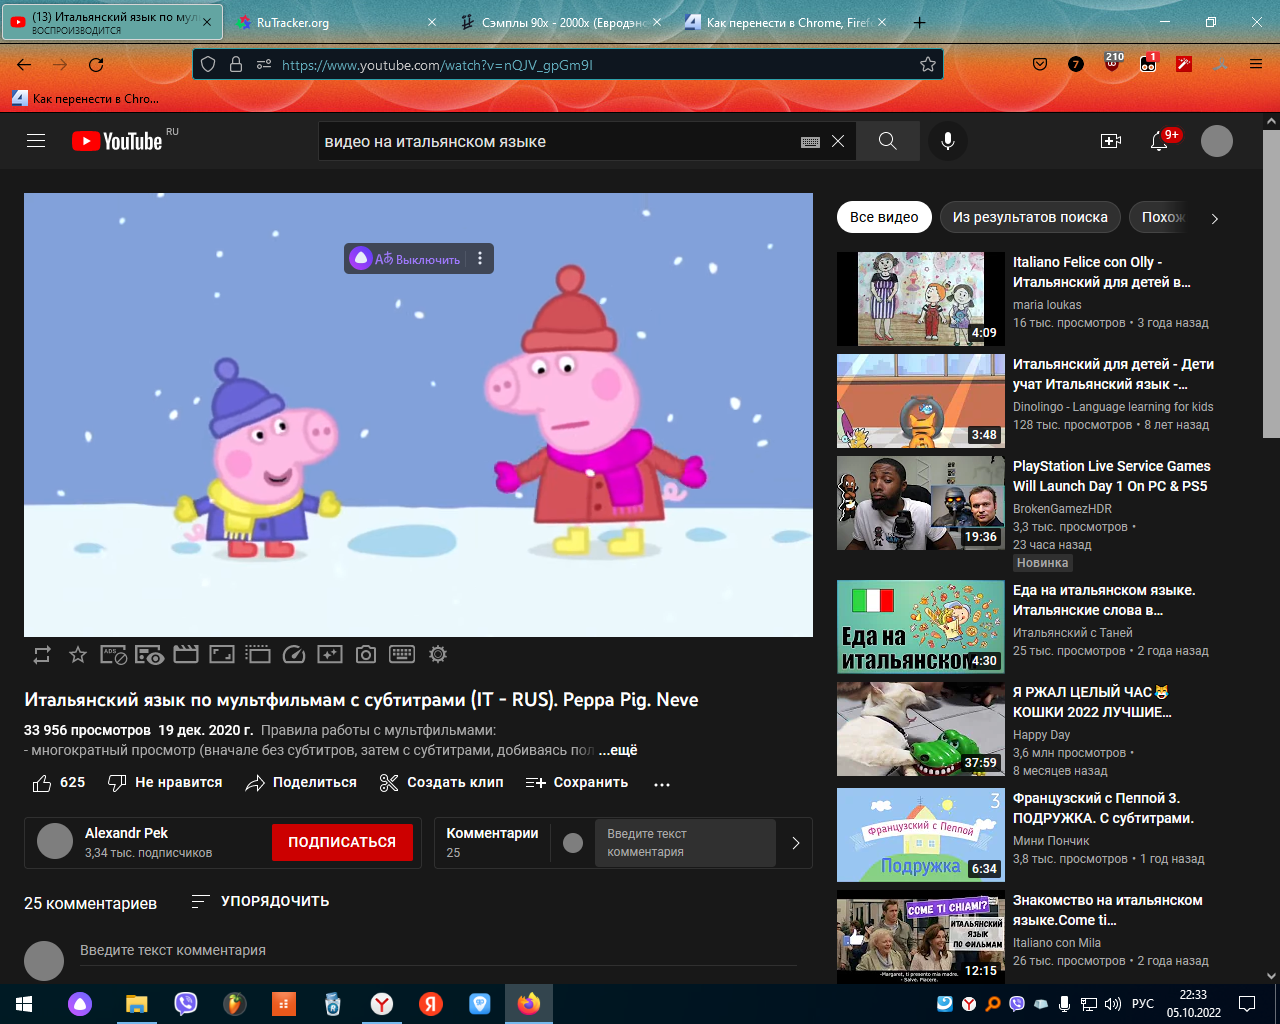This screenshot has height=1024, width=1280.
Task: Click the video filters sparkle icon
Action: point(330,655)
